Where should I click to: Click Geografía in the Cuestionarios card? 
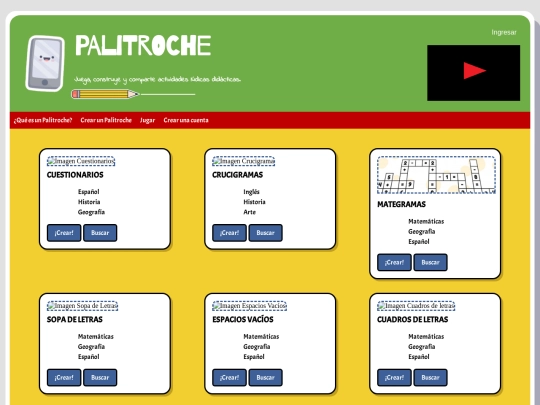[91, 212]
